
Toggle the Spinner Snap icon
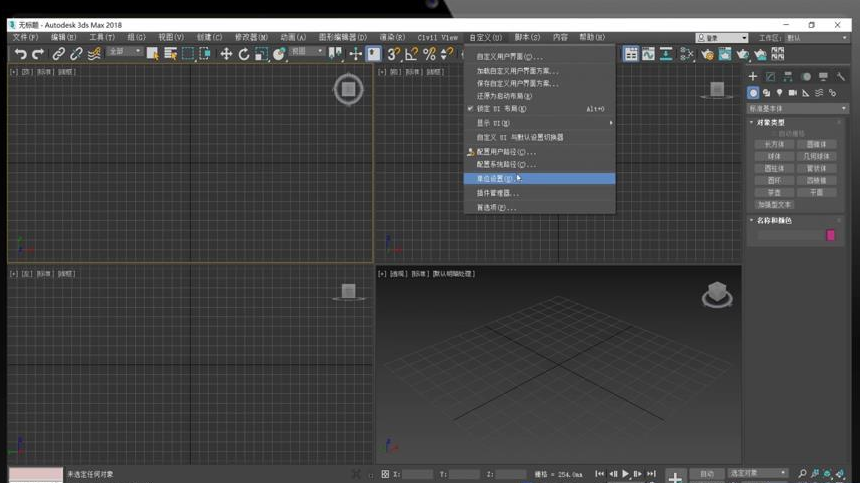pyautogui.click(x=447, y=54)
